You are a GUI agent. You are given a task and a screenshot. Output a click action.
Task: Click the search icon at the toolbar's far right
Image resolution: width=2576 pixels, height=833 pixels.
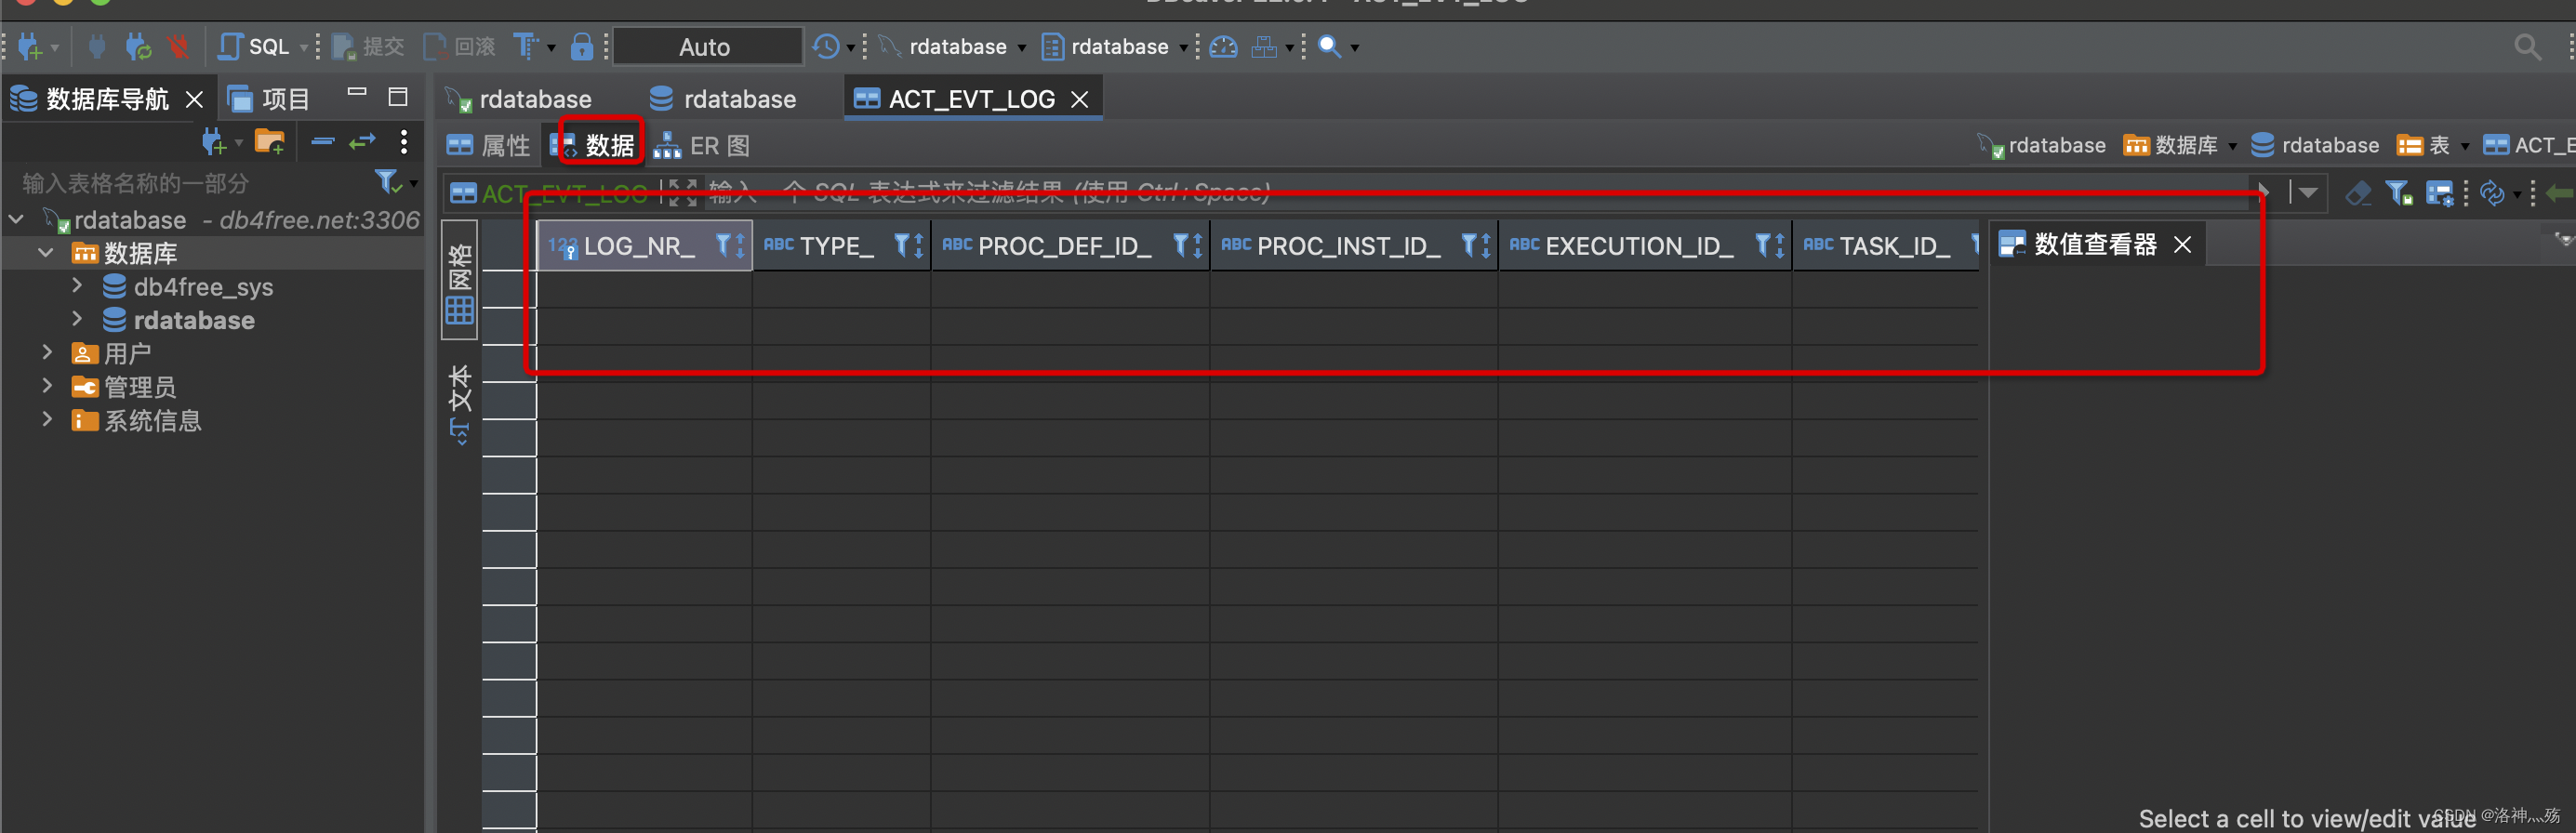pos(2527,46)
